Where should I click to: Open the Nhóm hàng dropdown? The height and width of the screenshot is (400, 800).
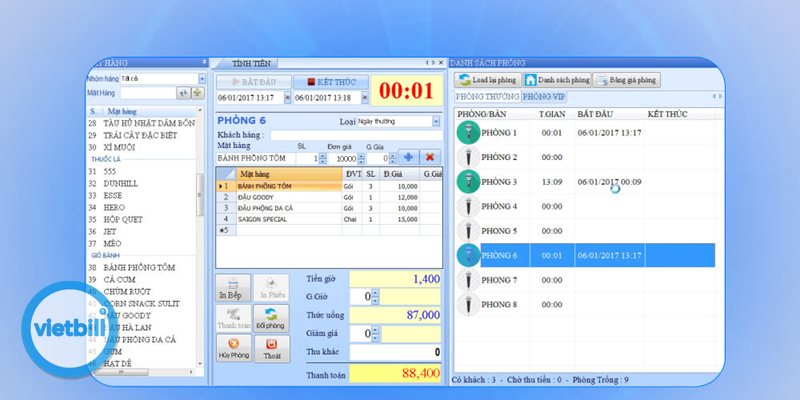(202, 79)
